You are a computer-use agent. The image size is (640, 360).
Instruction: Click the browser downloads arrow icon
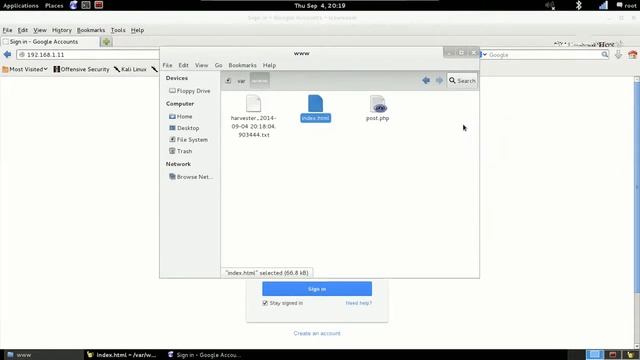[618, 54]
